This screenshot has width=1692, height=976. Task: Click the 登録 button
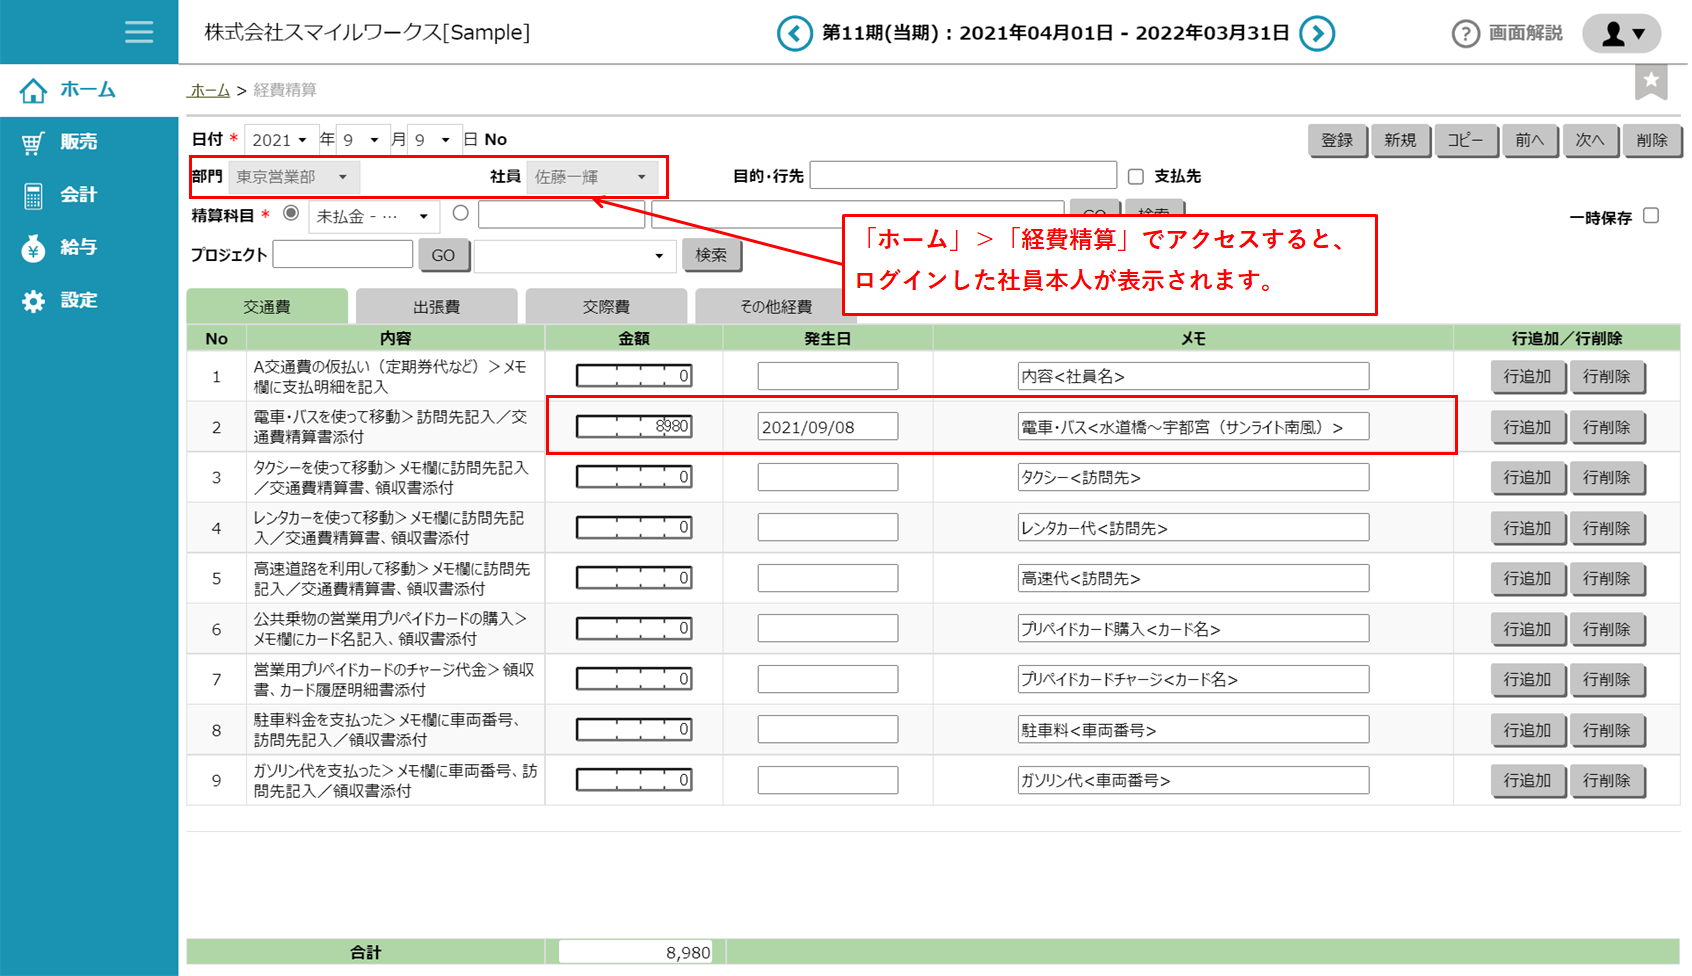1337,140
